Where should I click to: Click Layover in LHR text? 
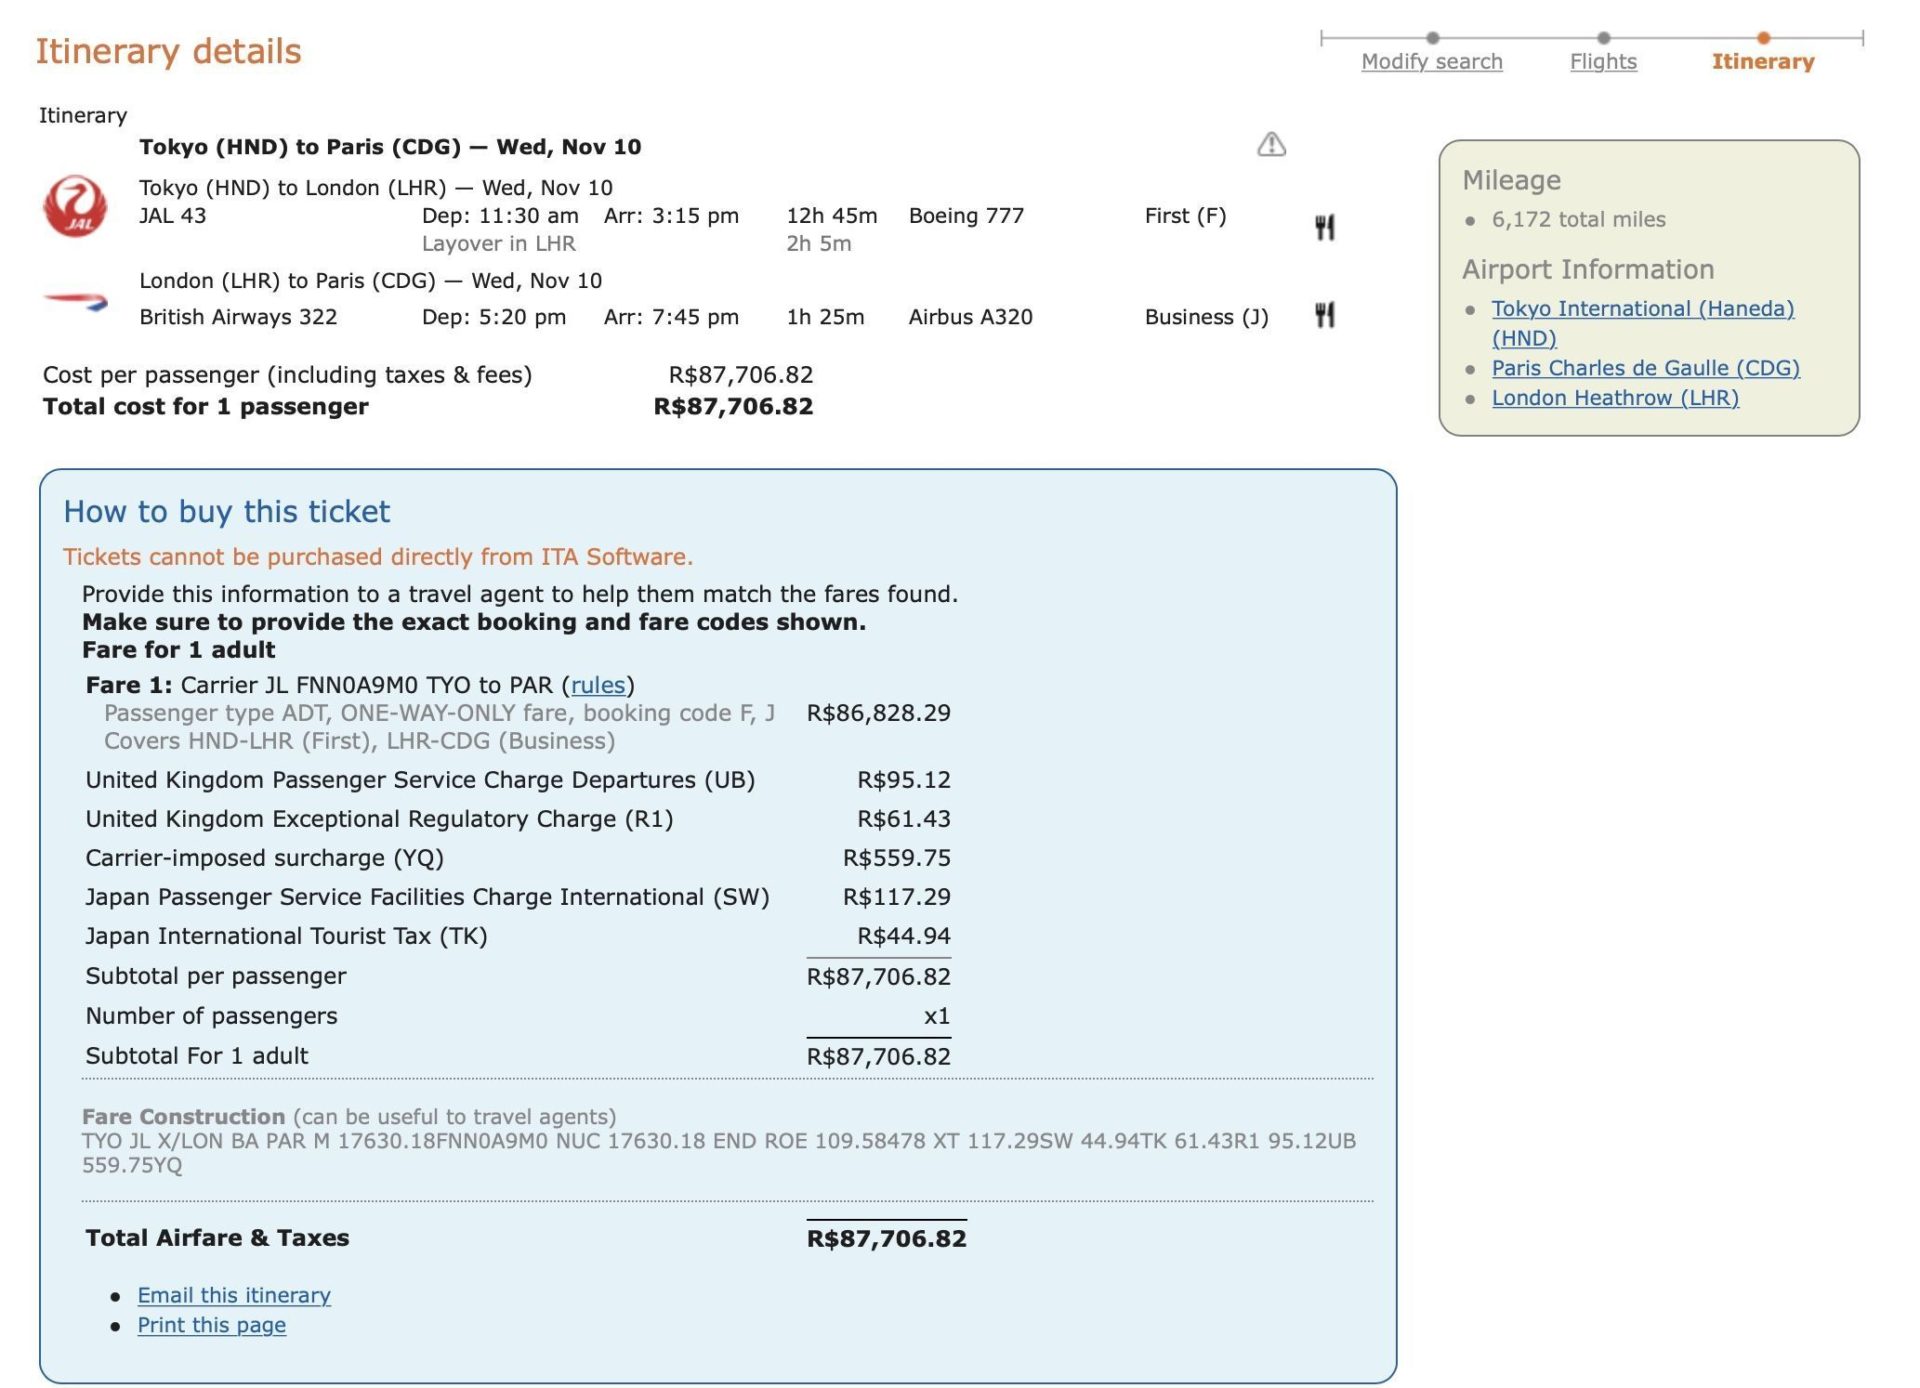point(498,244)
